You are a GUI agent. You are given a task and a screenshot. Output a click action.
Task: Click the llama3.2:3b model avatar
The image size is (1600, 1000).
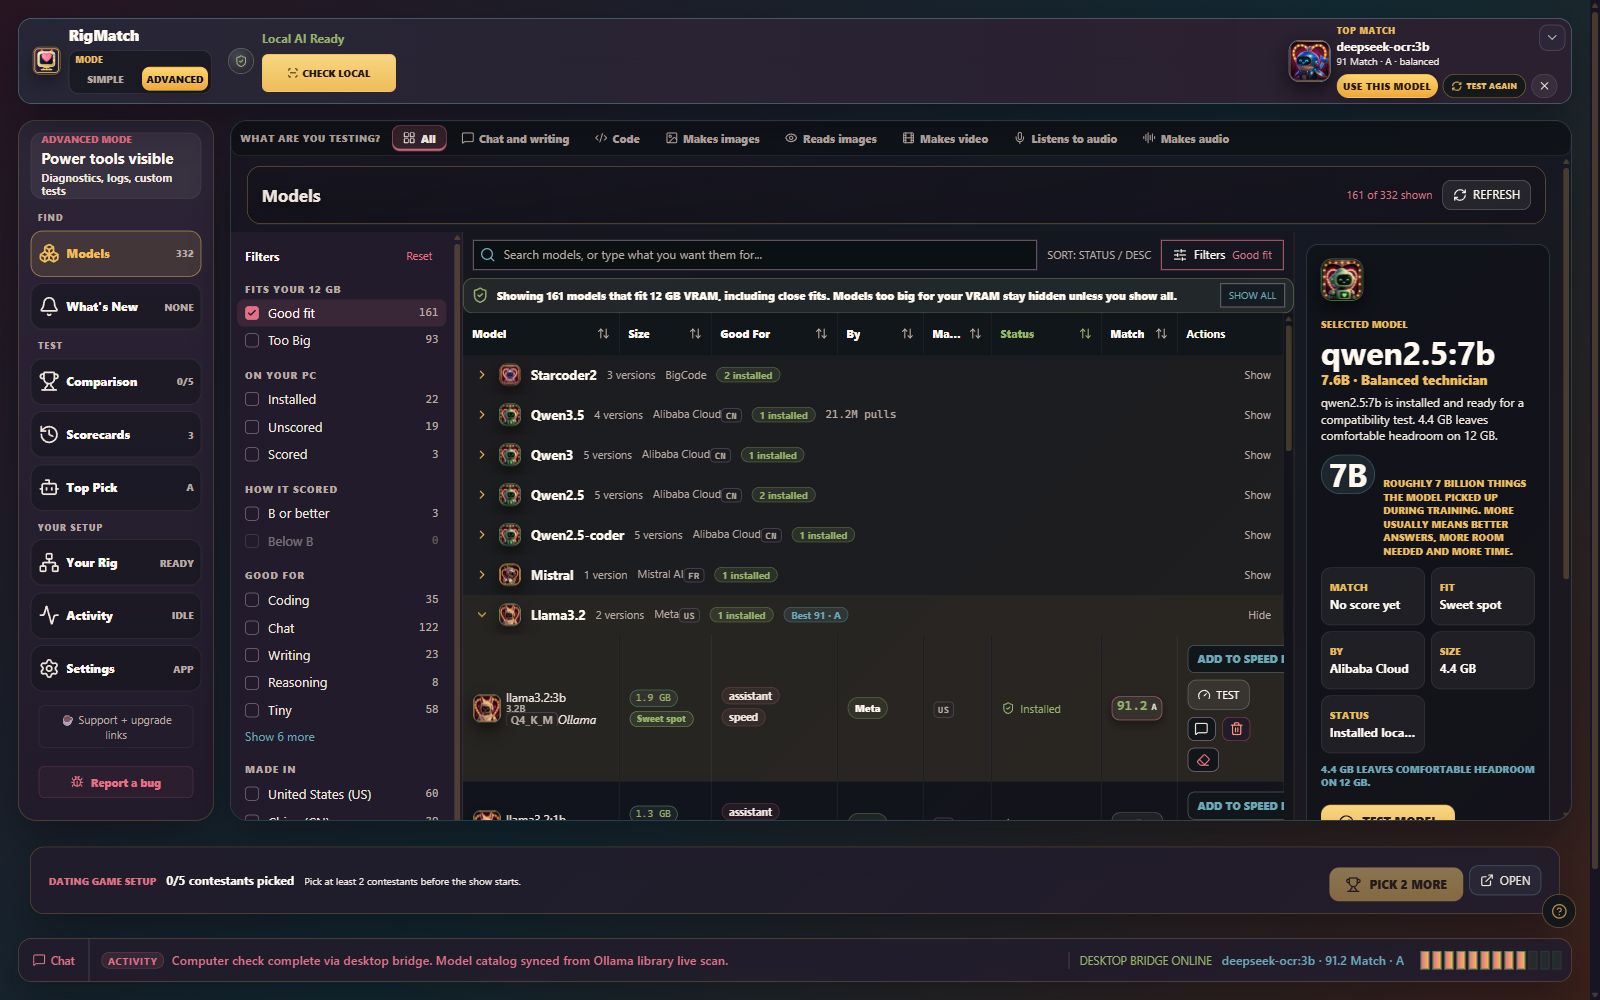coord(487,708)
